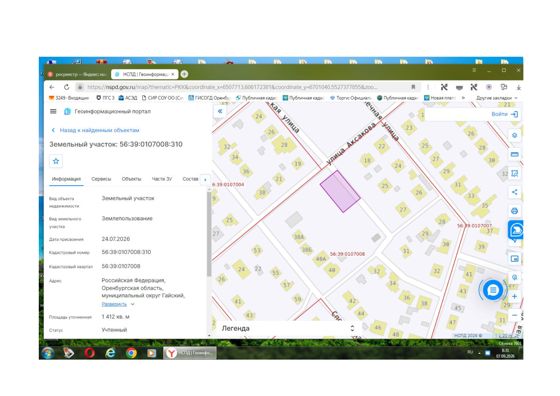Select the measure ruler tool
Image resolution: width=560 pixels, height=396 pixels.
(x=515, y=154)
